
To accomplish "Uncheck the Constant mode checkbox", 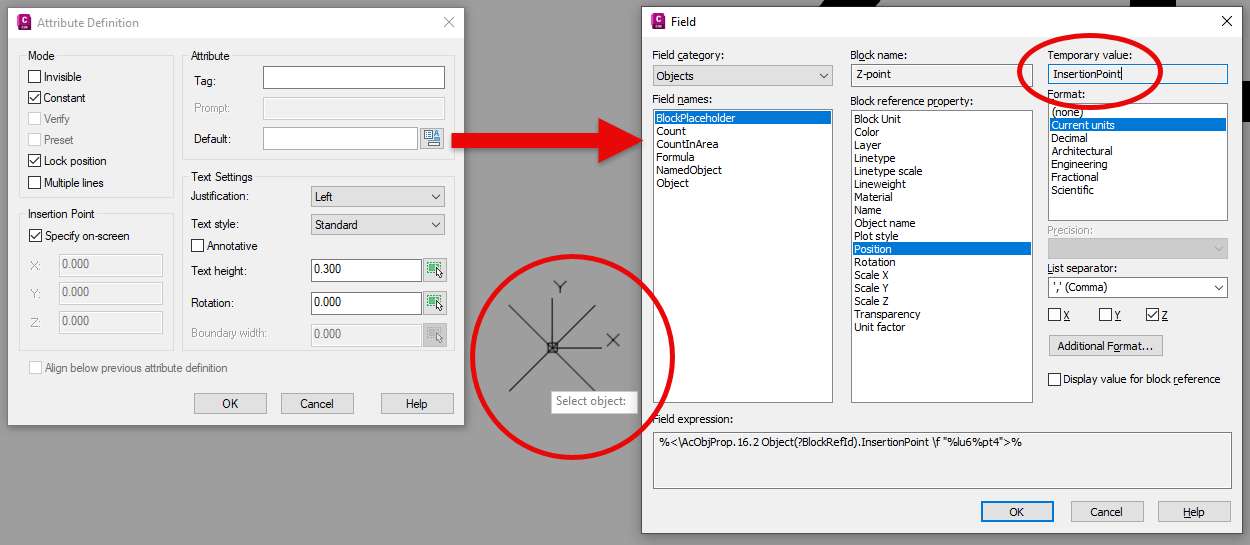I will pyautogui.click(x=35, y=98).
